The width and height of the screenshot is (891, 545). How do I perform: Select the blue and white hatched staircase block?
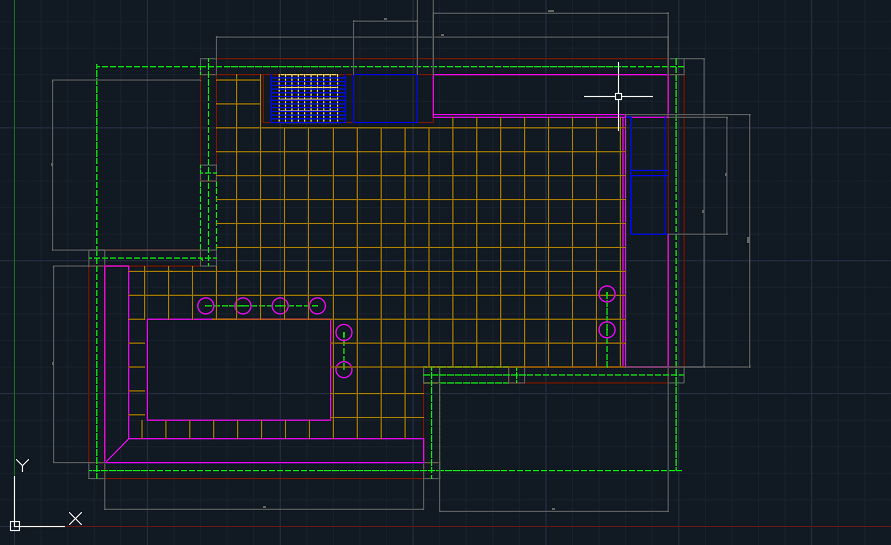[308, 98]
